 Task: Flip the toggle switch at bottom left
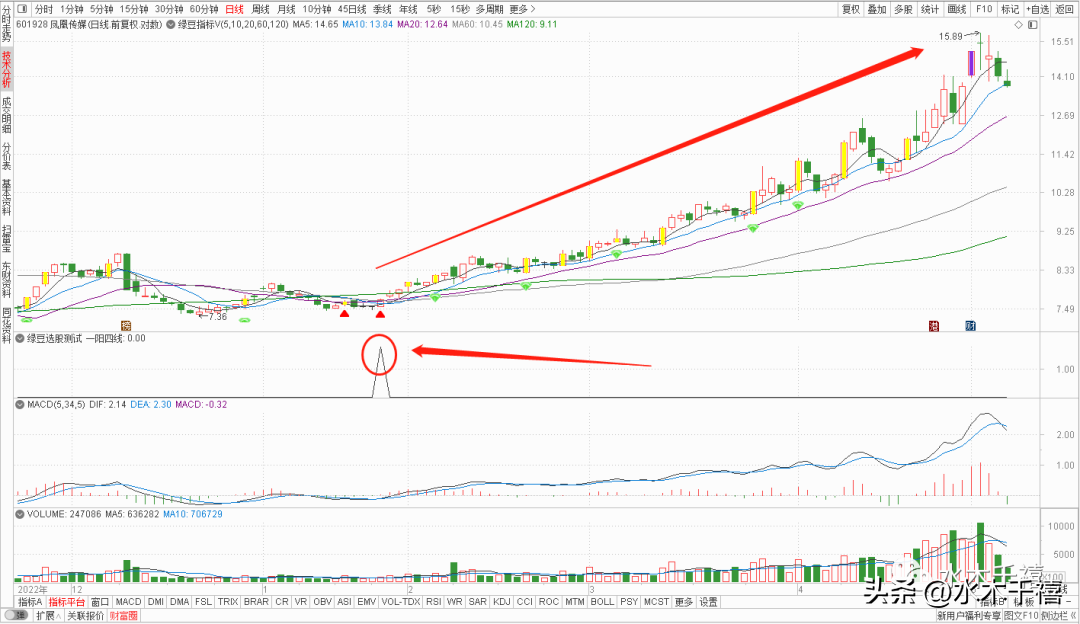tap(16, 615)
